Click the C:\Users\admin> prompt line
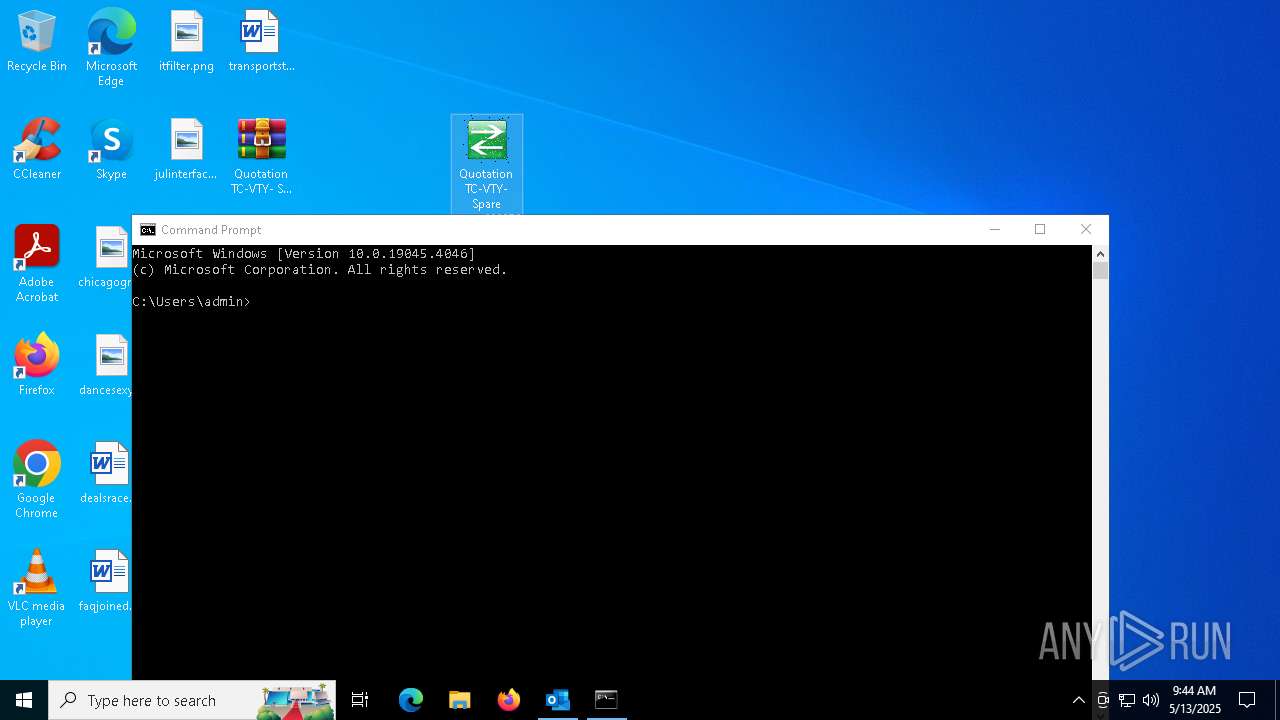This screenshot has width=1280, height=720. click(x=191, y=302)
